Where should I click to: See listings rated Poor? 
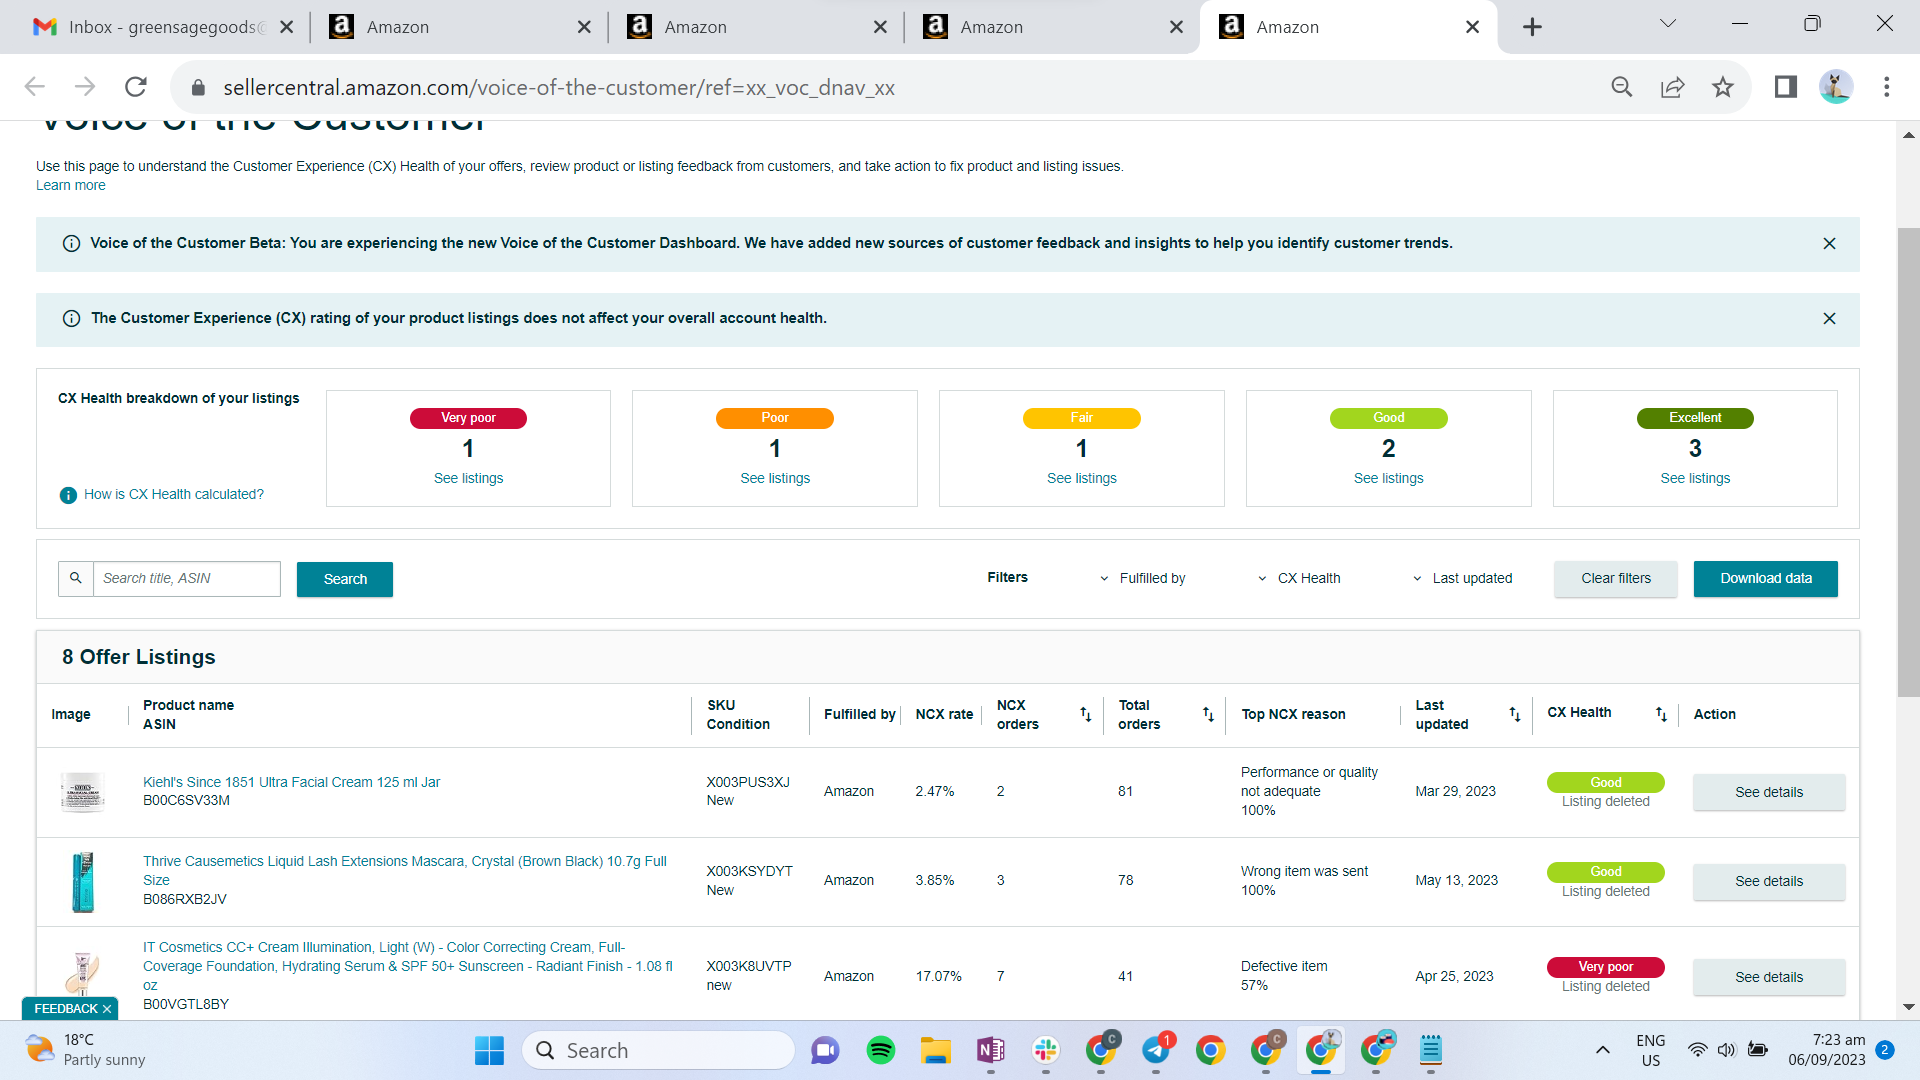tap(775, 479)
